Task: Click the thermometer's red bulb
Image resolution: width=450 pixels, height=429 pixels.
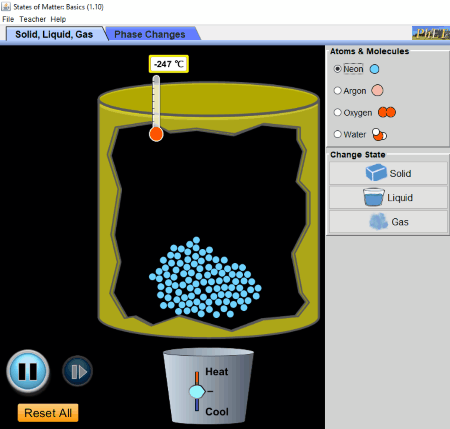Action: pos(156,134)
